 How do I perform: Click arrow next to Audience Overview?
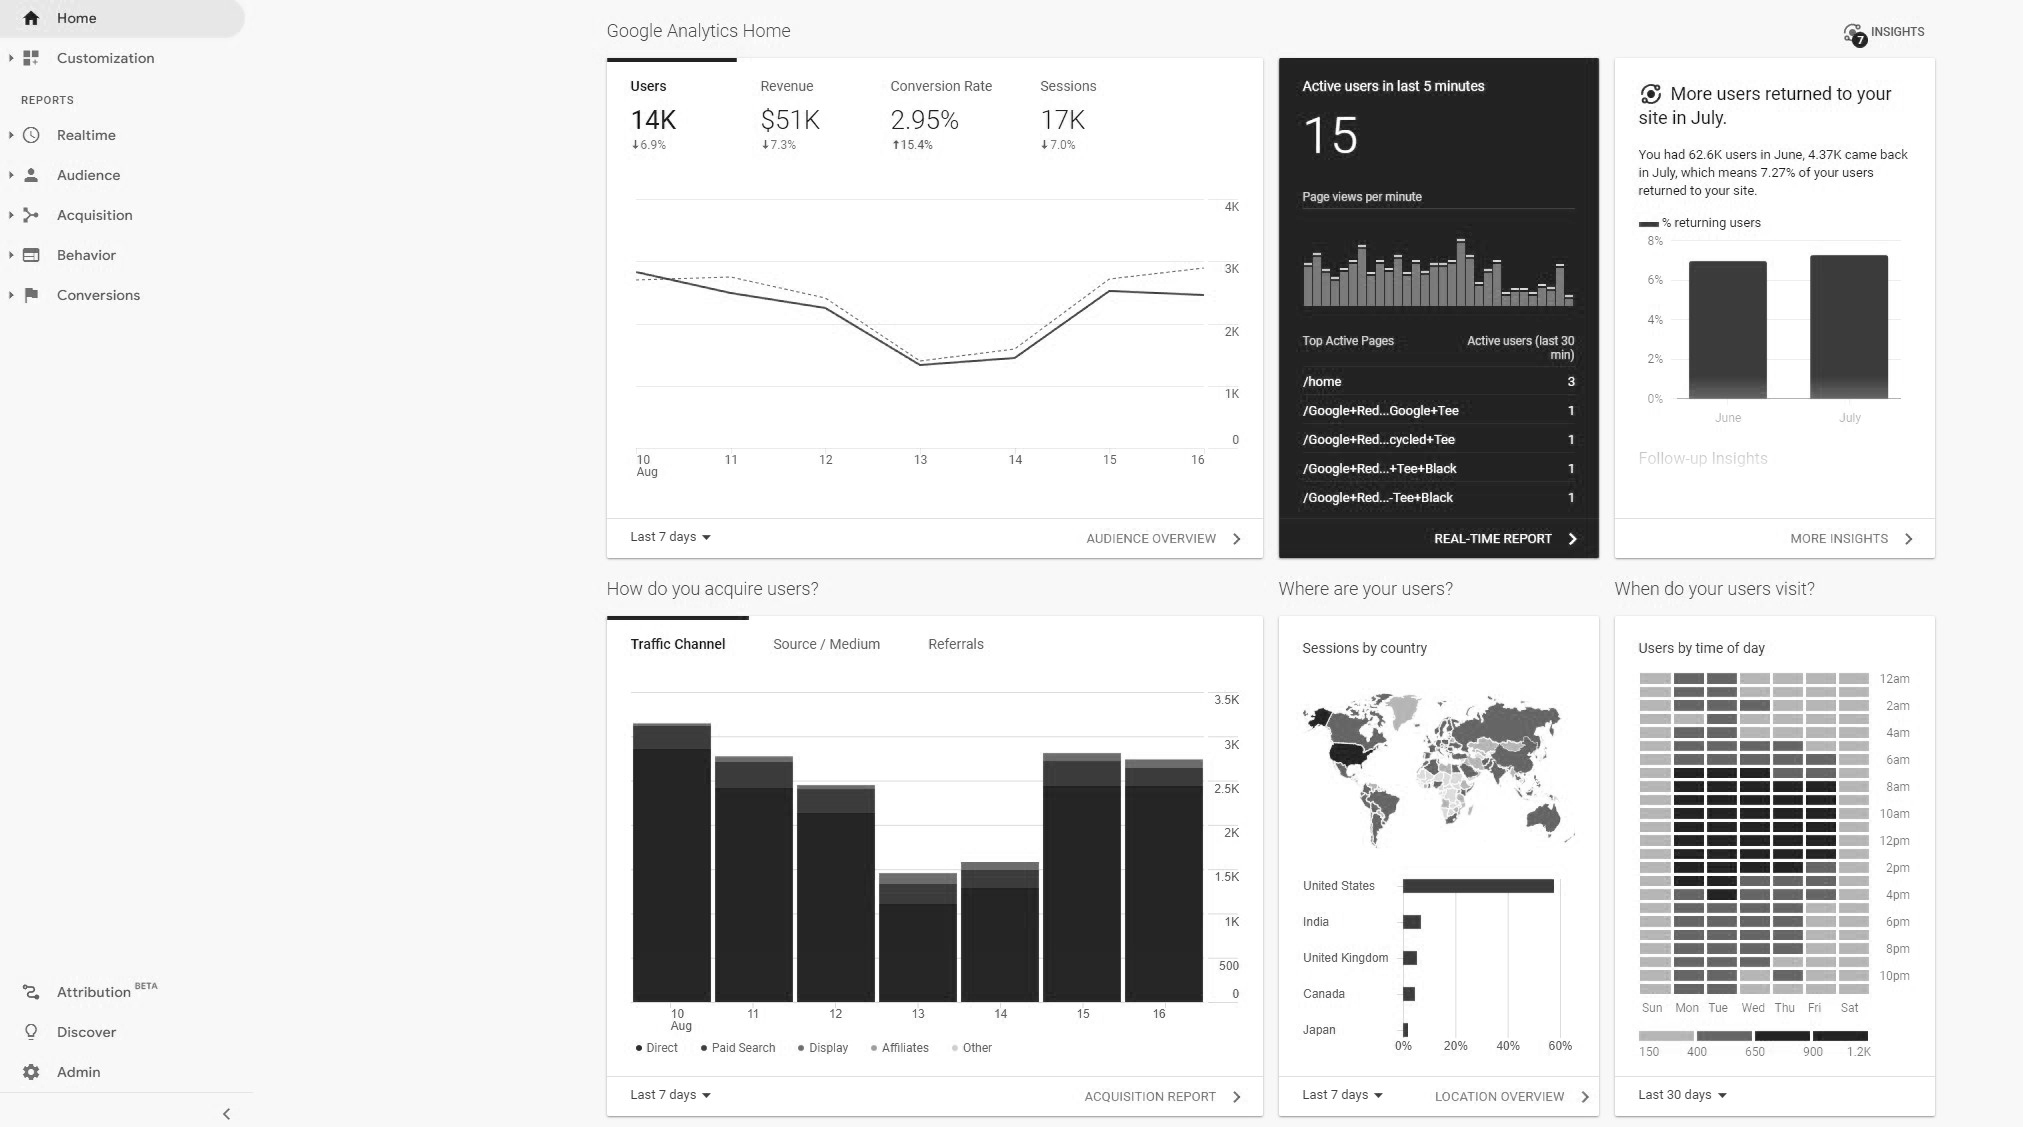(1237, 539)
